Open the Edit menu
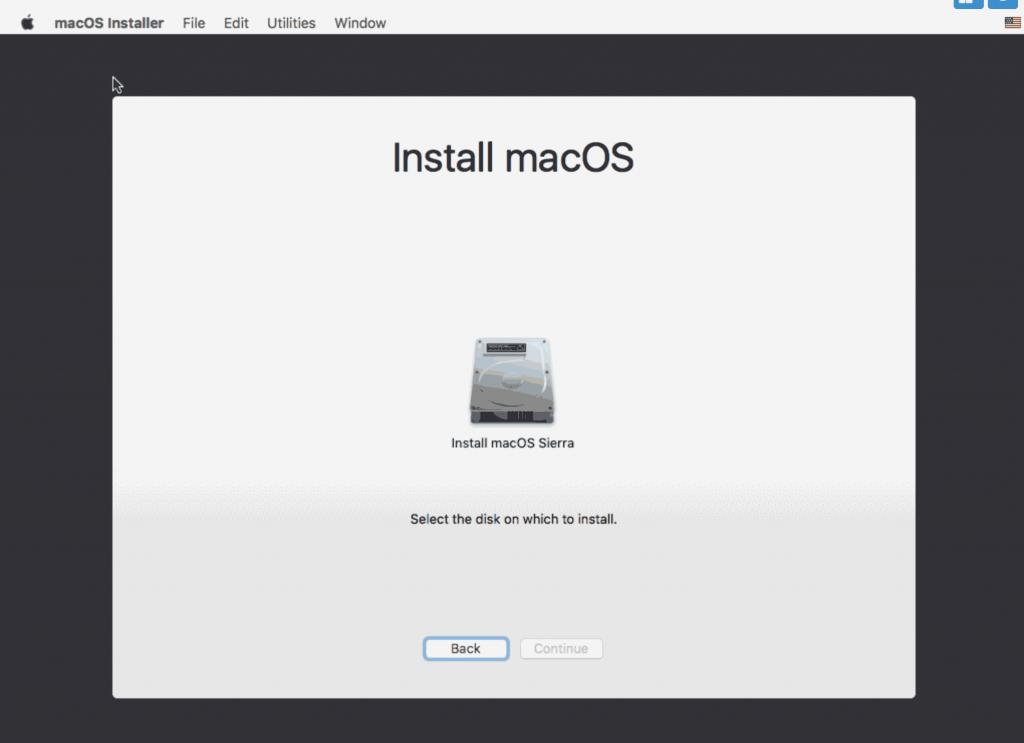1024x743 pixels. click(236, 23)
